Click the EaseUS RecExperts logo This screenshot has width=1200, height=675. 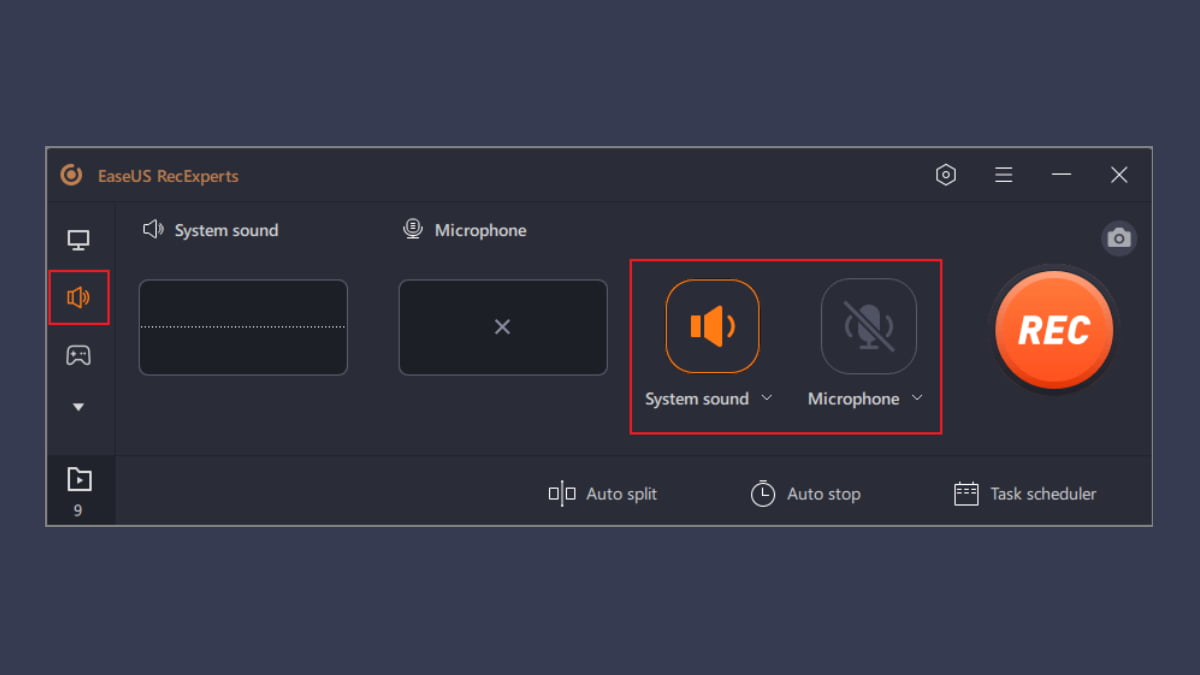click(71, 176)
